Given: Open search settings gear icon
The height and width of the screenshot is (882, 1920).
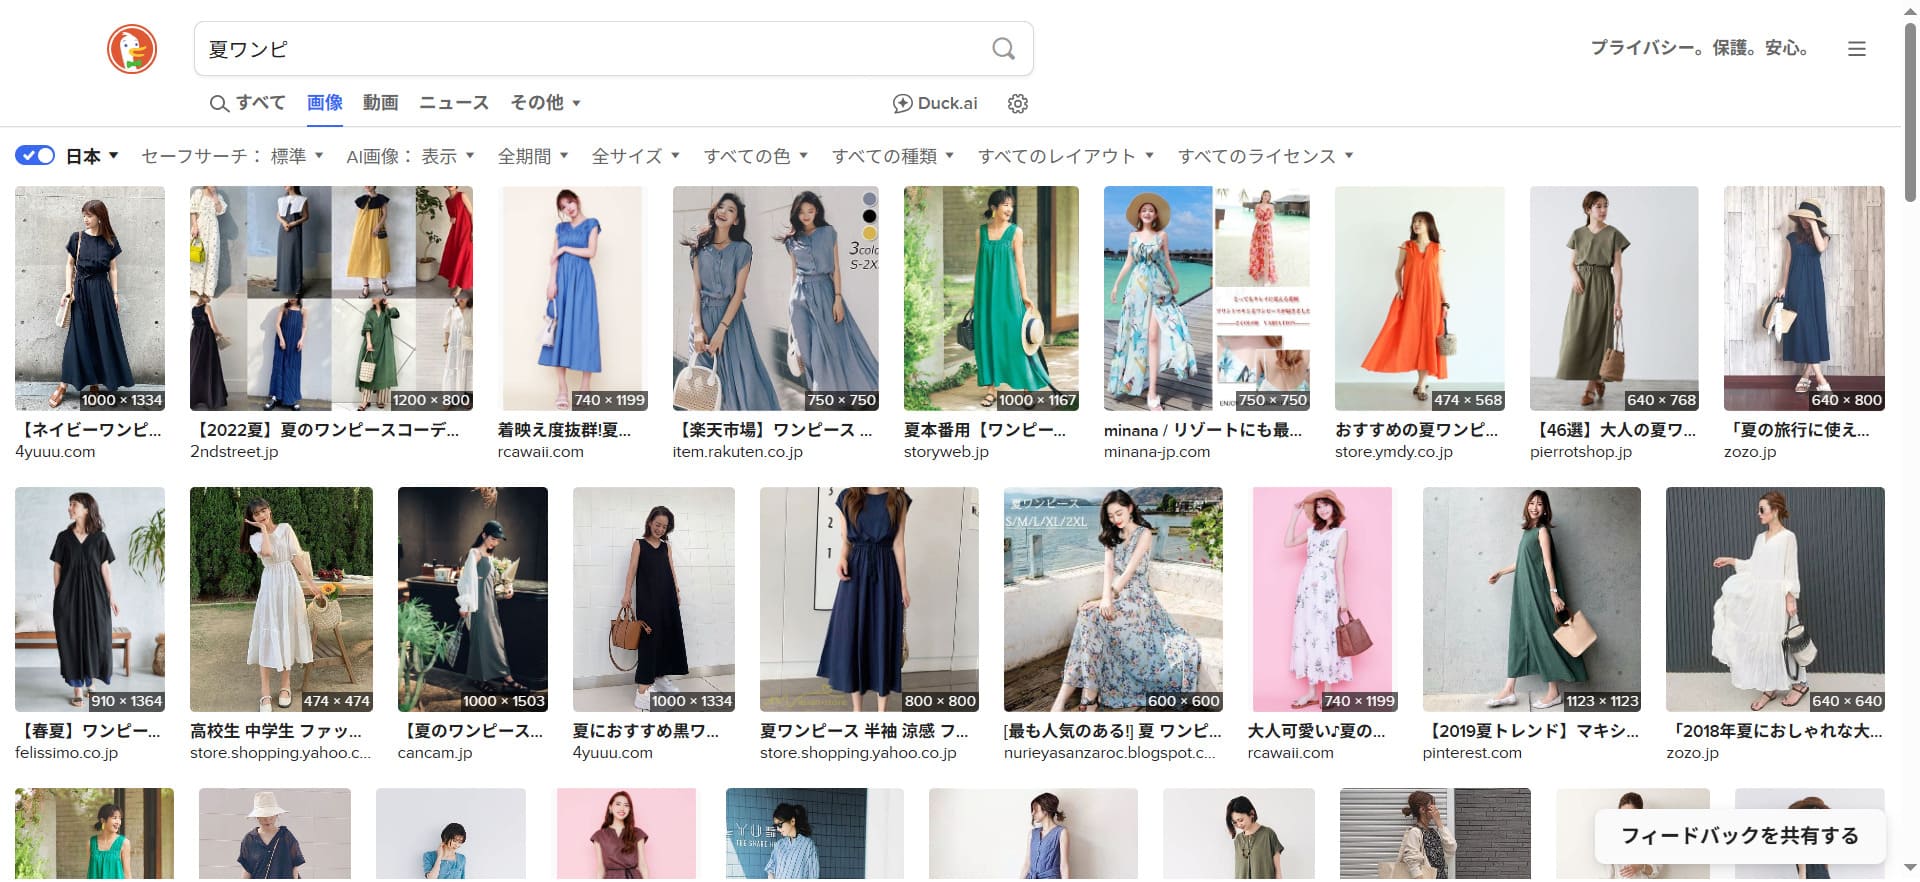Looking at the screenshot, I should [1018, 103].
